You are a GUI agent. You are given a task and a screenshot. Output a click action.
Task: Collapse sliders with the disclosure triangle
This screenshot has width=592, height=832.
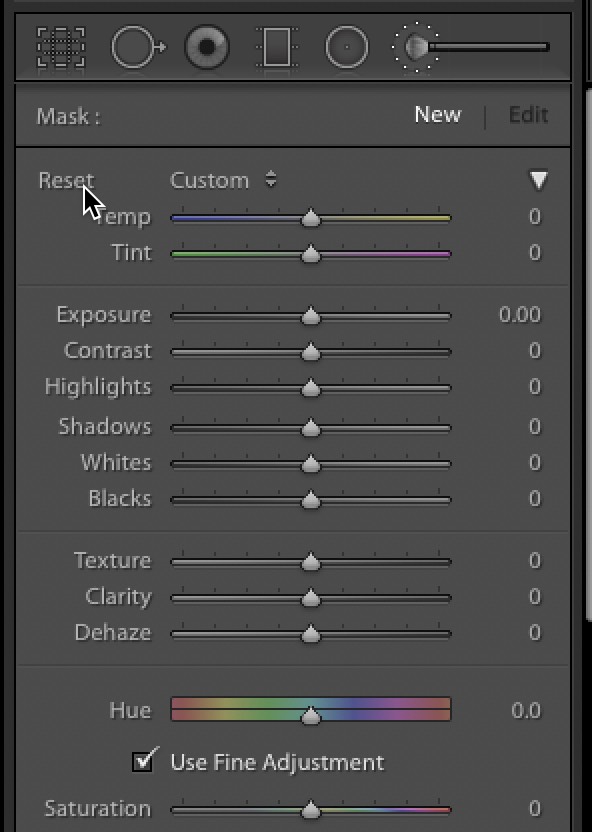[x=538, y=180]
